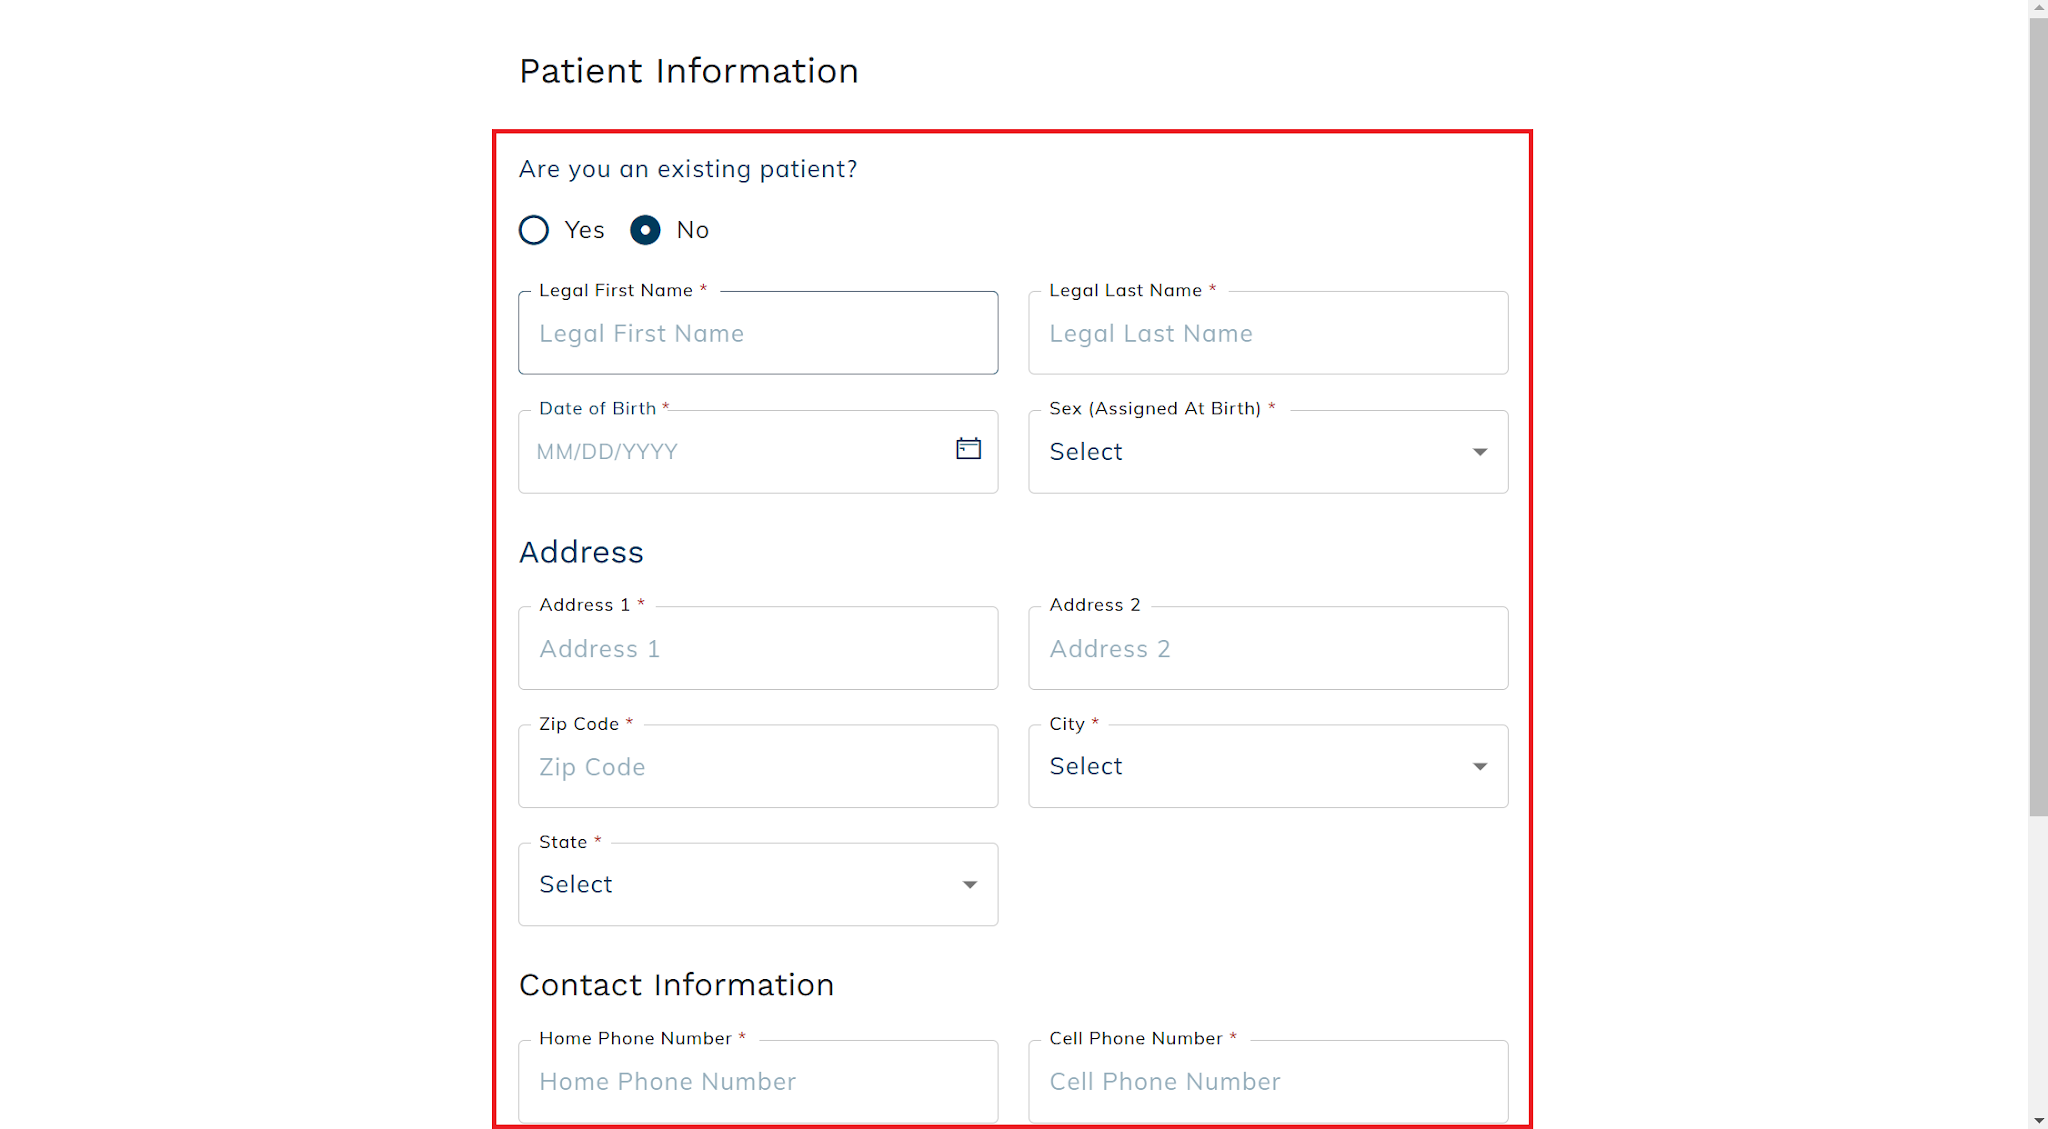The image size is (2048, 1129).
Task: Click the Home Phone Number field
Action: point(758,1081)
